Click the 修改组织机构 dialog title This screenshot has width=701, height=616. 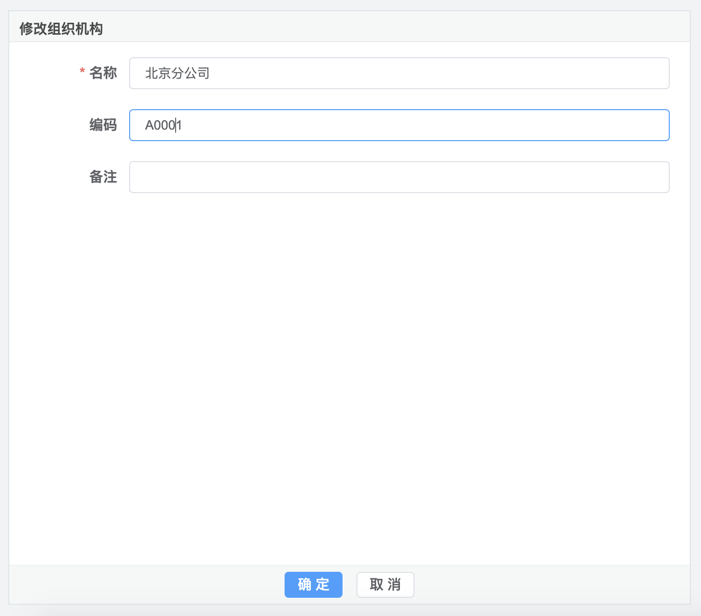61,28
